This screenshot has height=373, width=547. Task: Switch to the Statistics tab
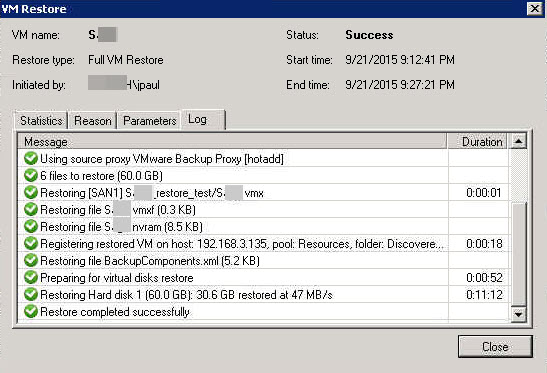pos(41,121)
